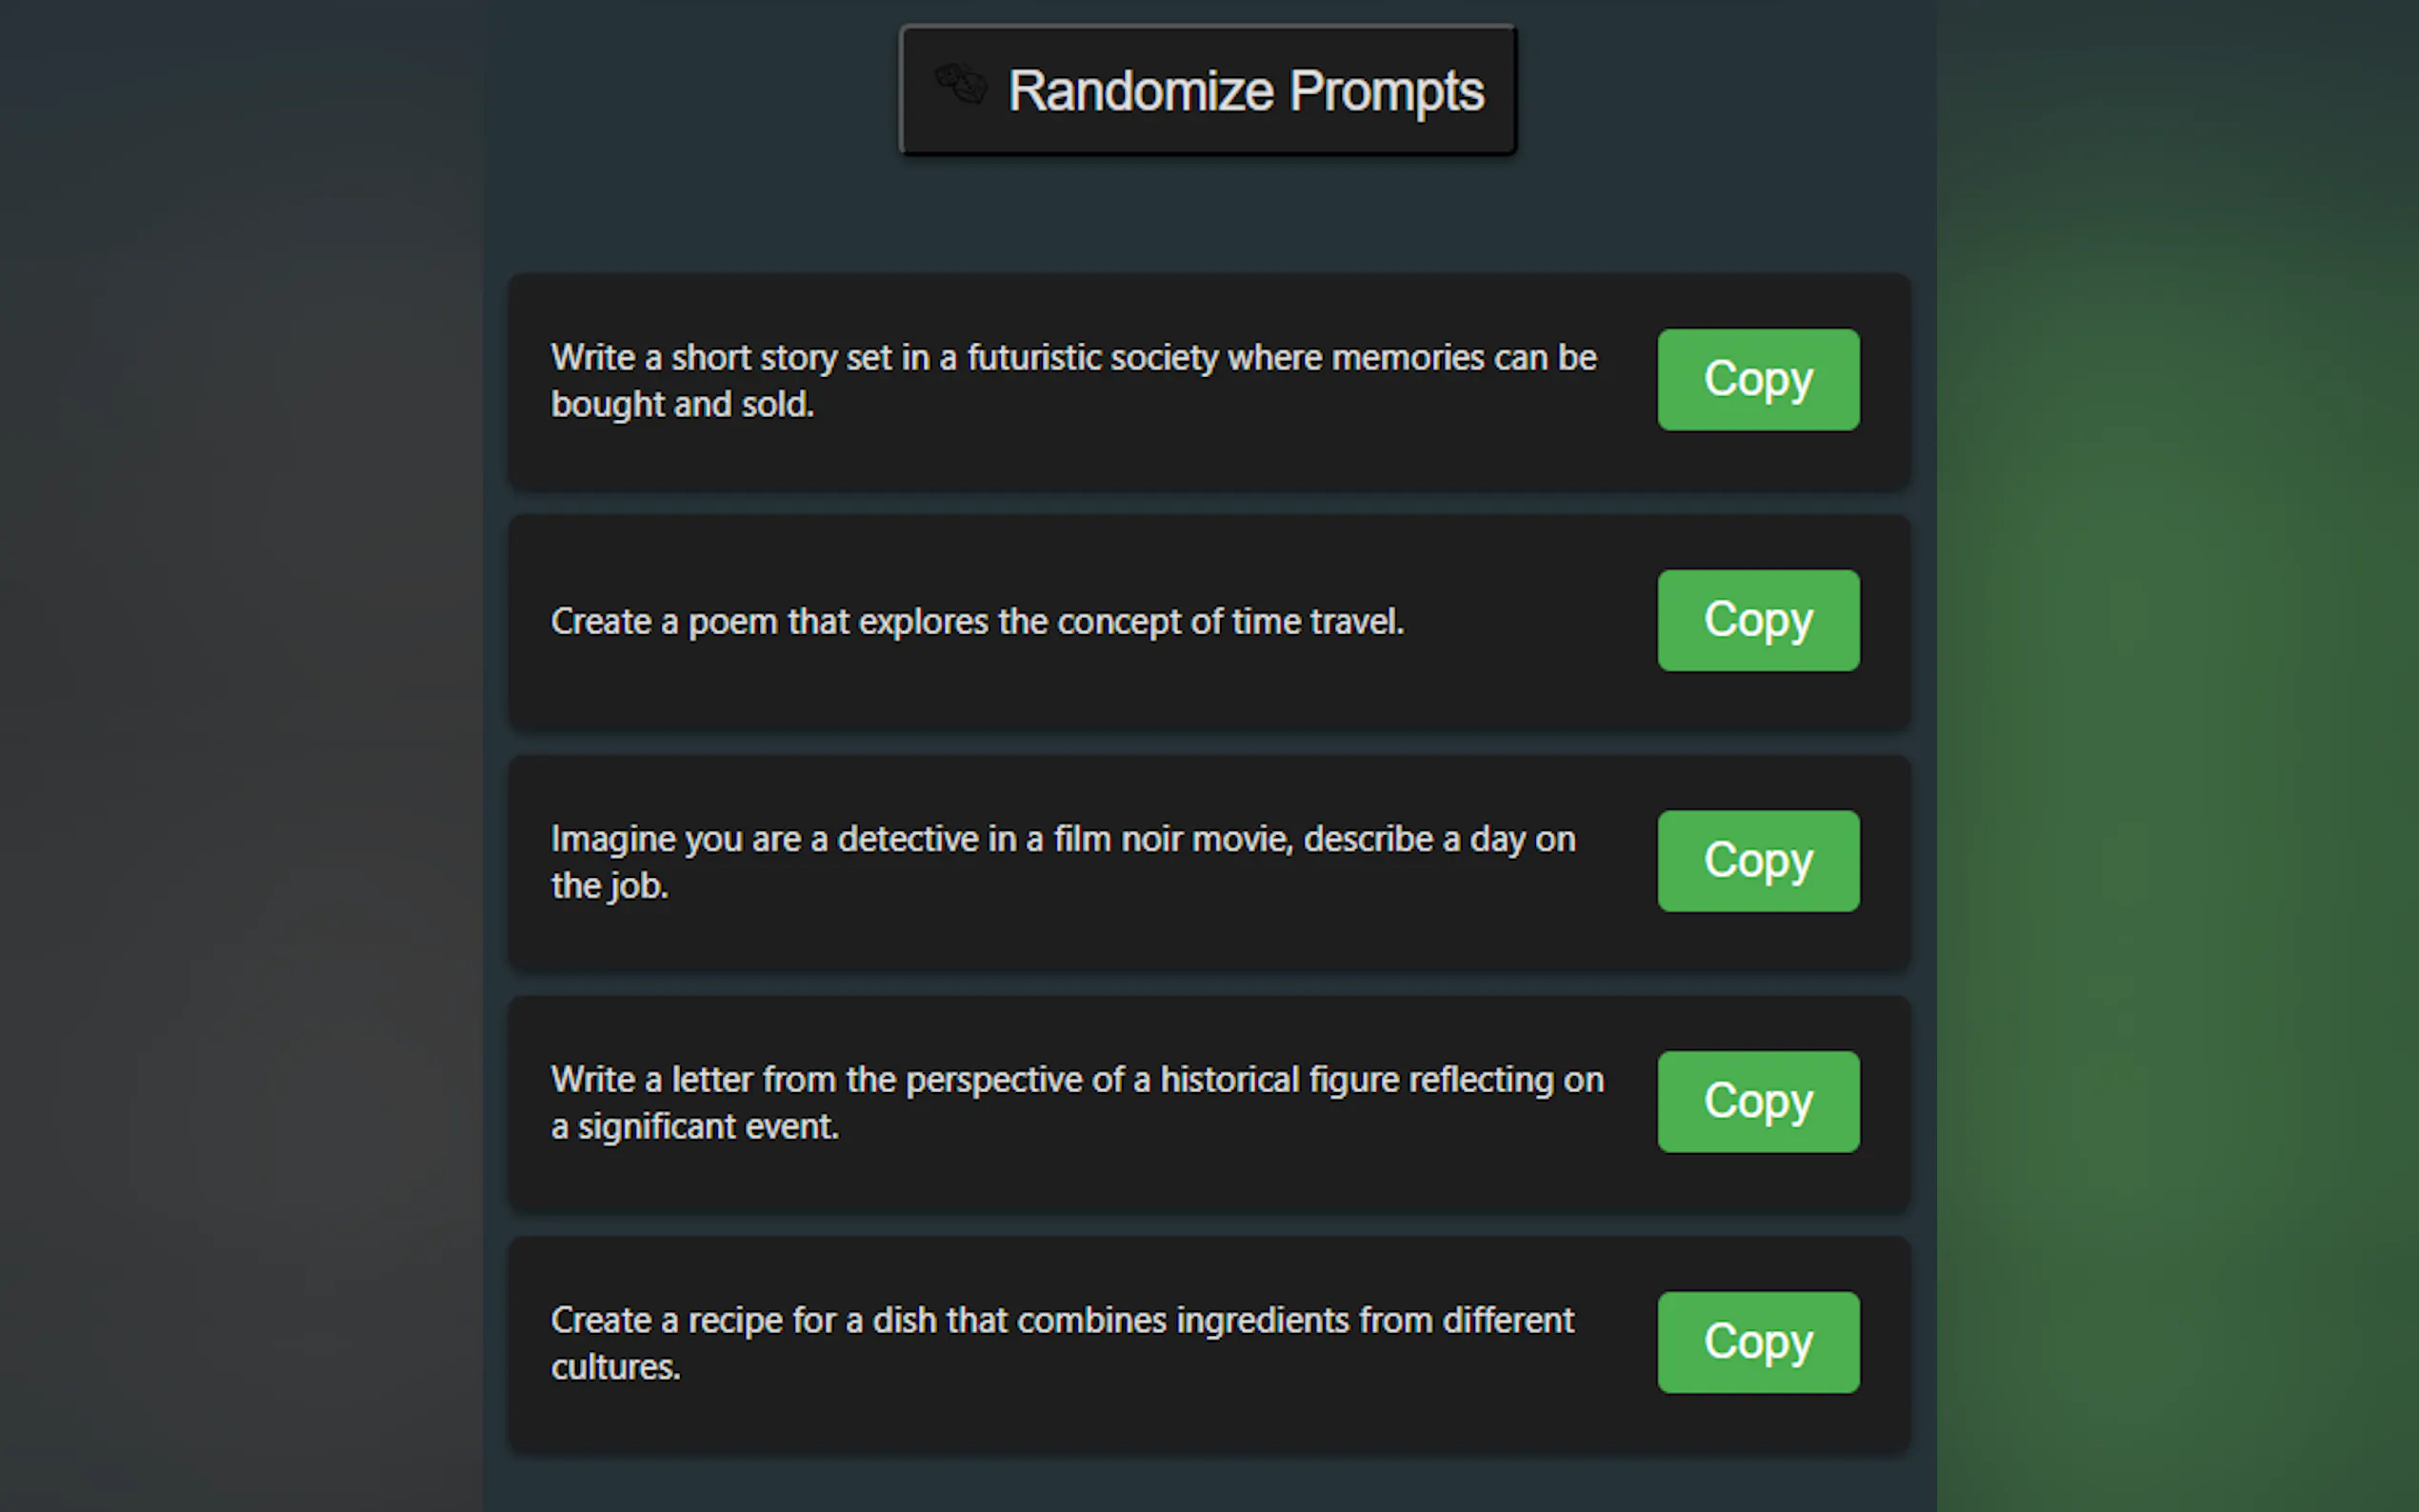Copy the historical figure letter prompt
The height and width of the screenshot is (1512, 2419).
coord(1758,1101)
